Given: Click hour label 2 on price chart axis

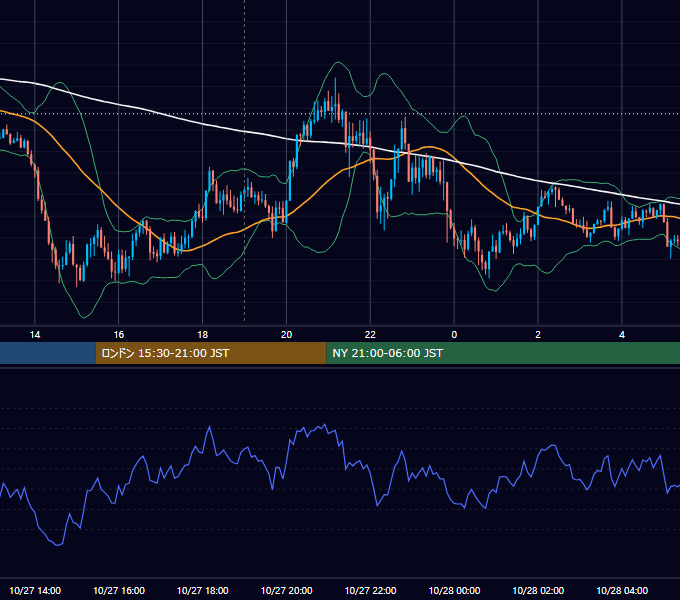Looking at the screenshot, I should [x=538, y=335].
